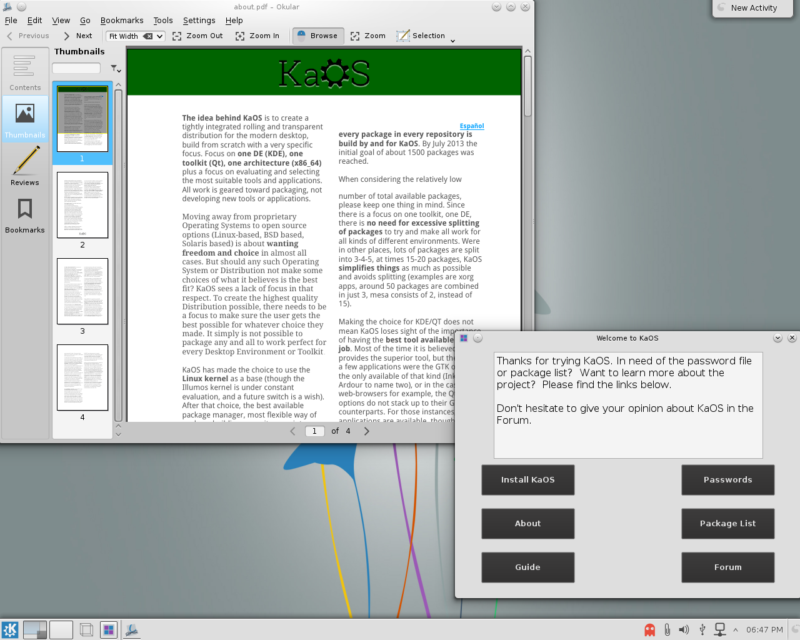Open the Go menu
The image size is (800, 640).
[85, 20]
